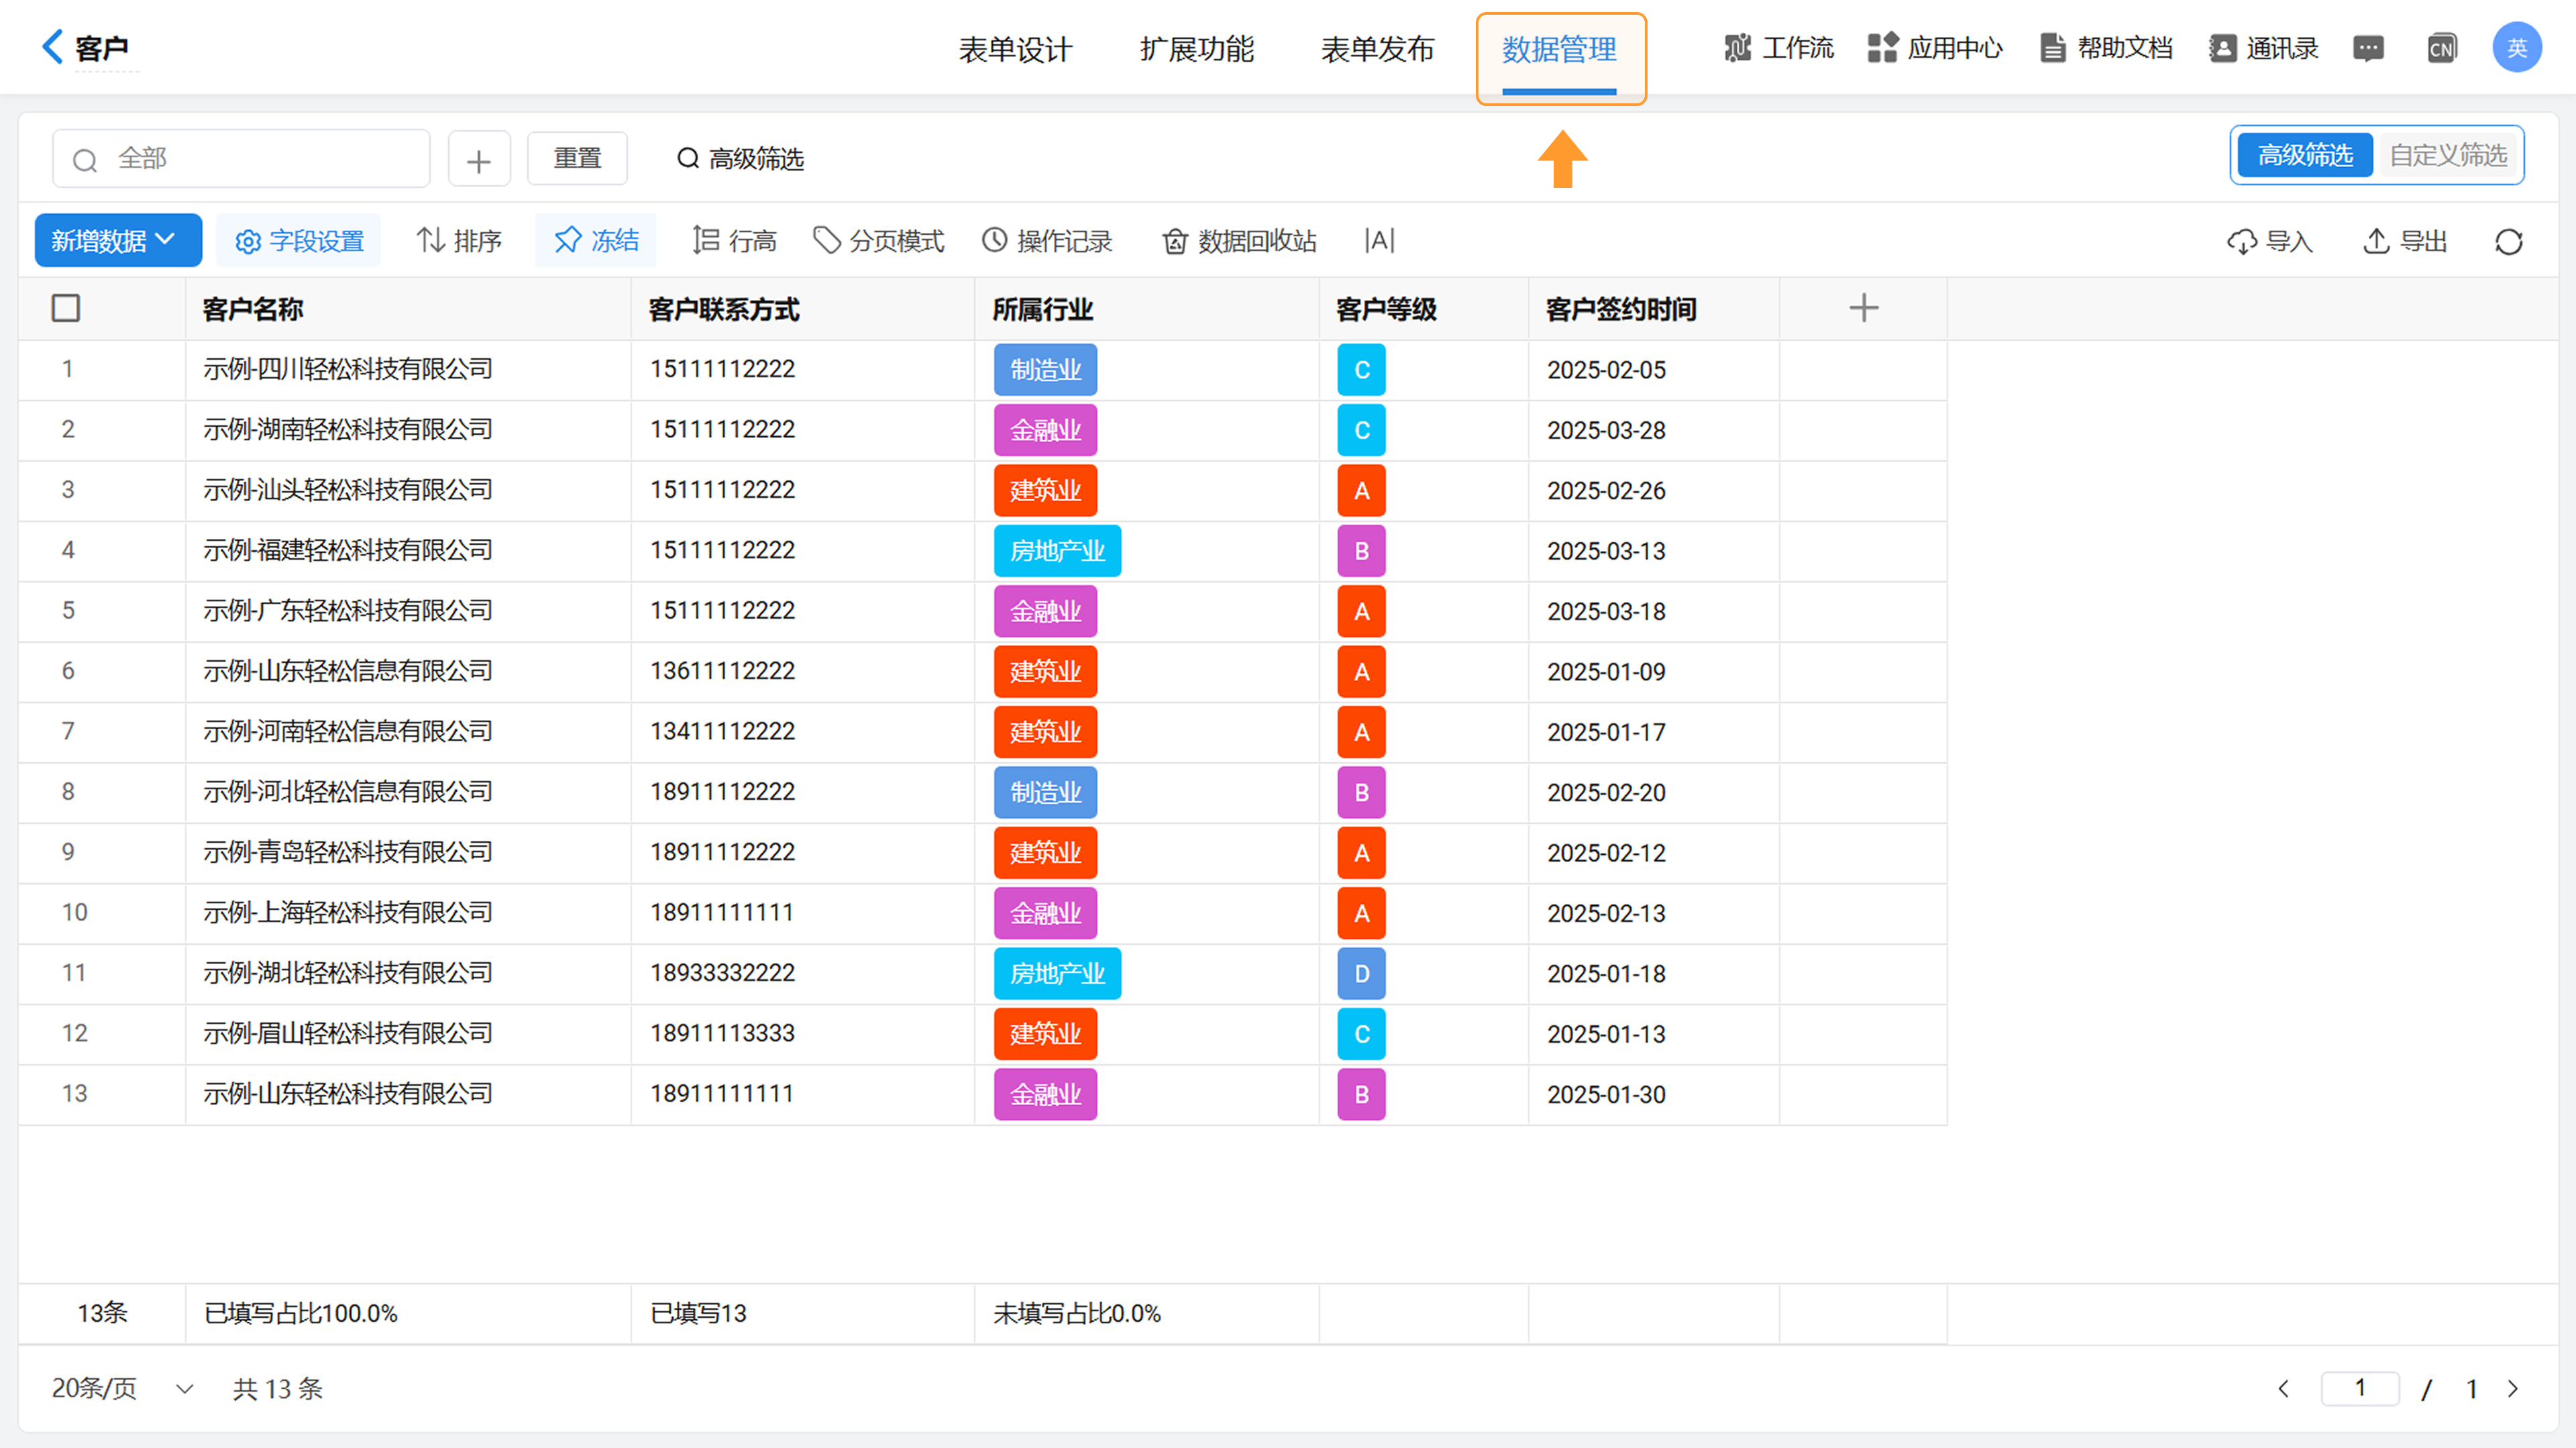Refresh the table with the circular arrow icon
The image size is (2576, 1448).
[x=2509, y=242]
